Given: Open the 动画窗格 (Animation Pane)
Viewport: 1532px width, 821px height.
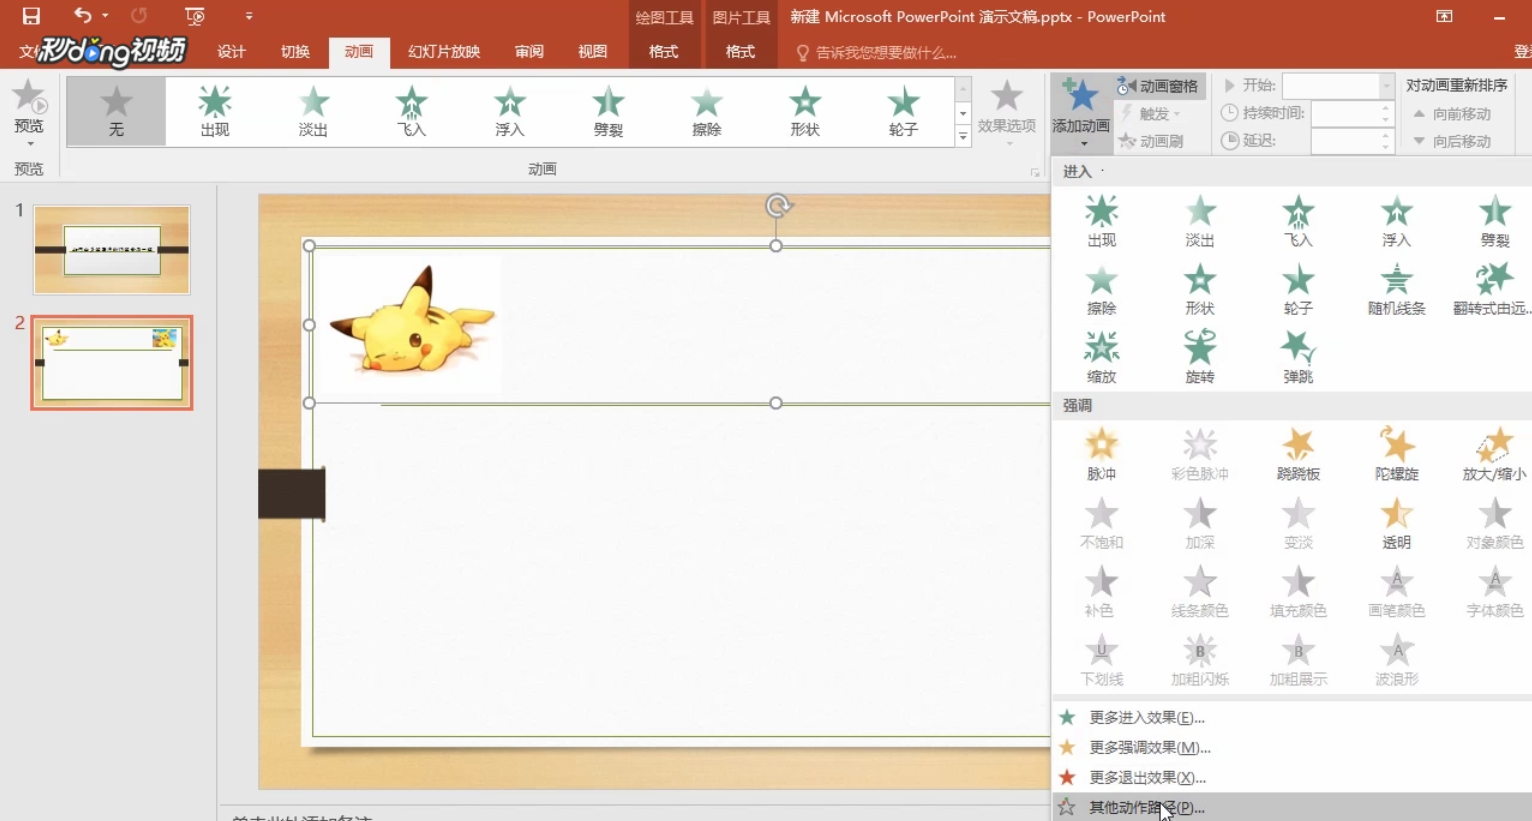Looking at the screenshot, I should (1160, 86).
